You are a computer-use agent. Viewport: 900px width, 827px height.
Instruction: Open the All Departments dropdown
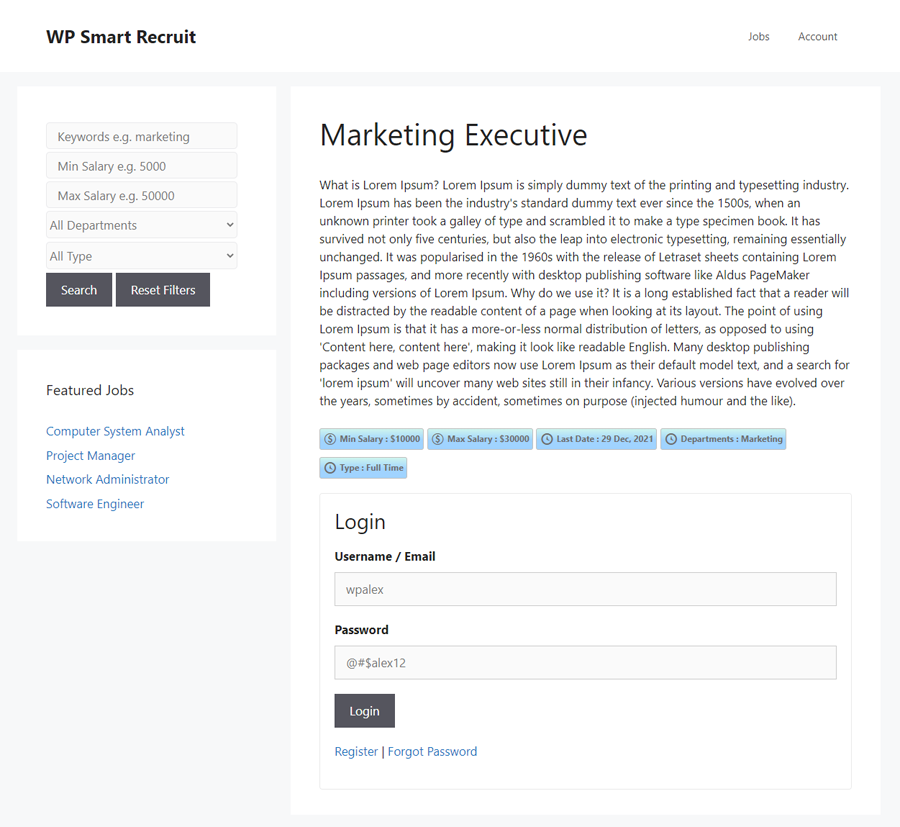point(142,226)
